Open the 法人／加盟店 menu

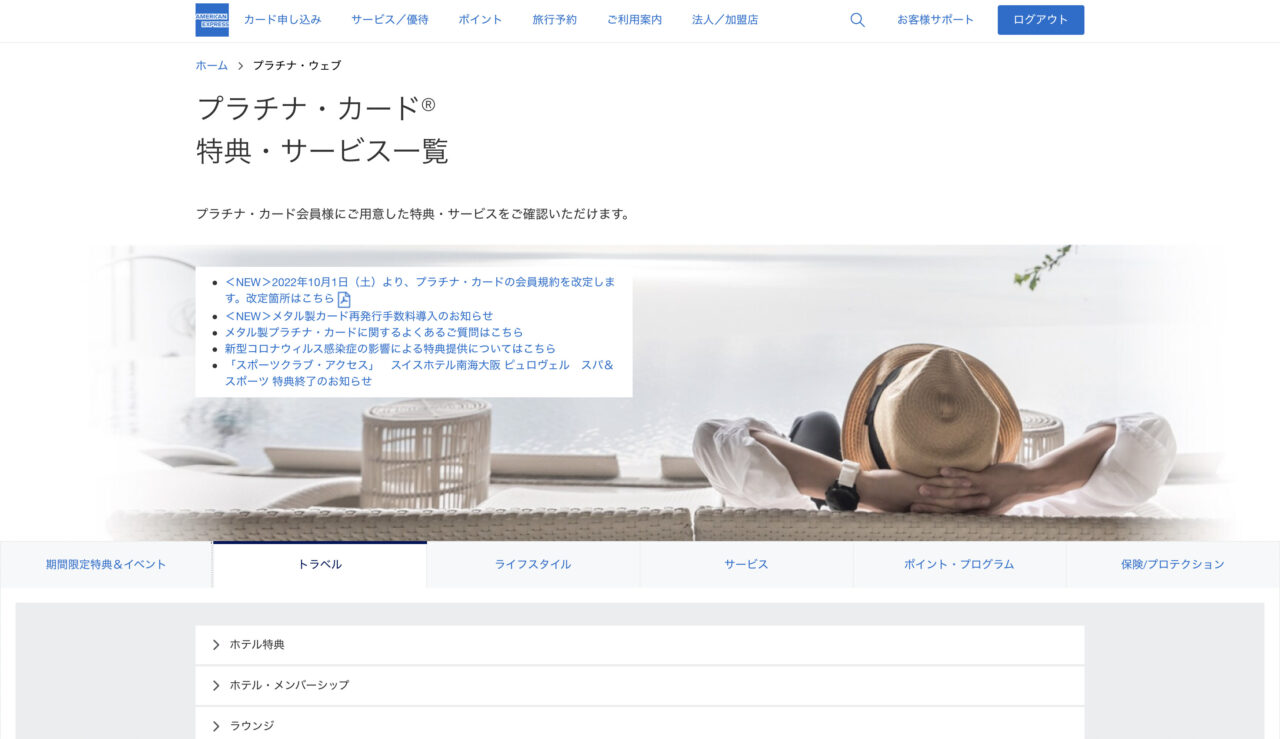(x=725, y=20)
